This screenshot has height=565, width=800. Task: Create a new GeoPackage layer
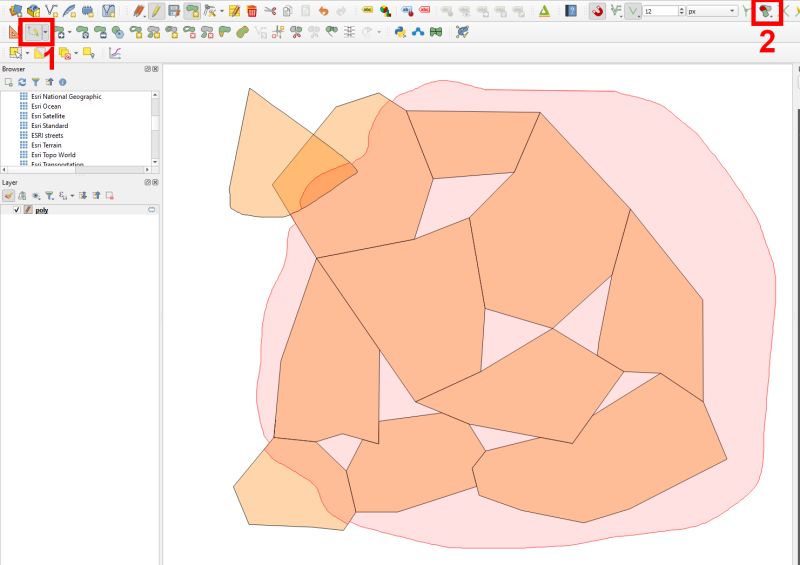pos(33,10)
